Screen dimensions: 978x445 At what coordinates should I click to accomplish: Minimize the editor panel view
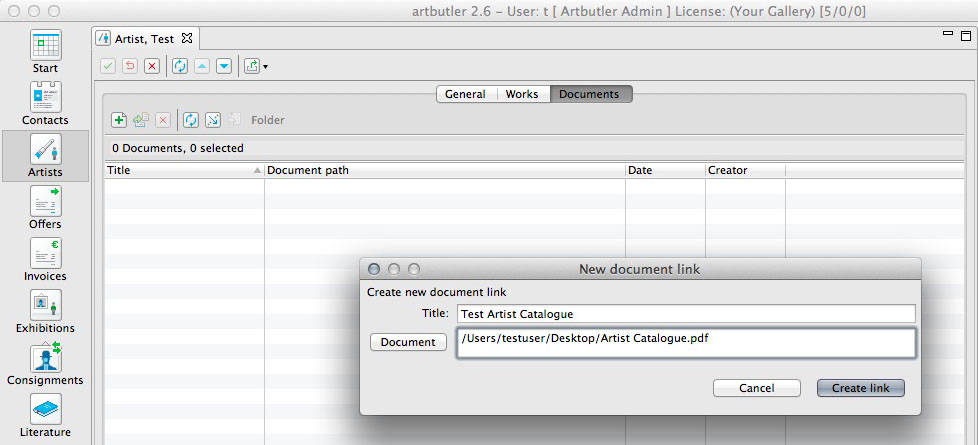coord(948,33)
